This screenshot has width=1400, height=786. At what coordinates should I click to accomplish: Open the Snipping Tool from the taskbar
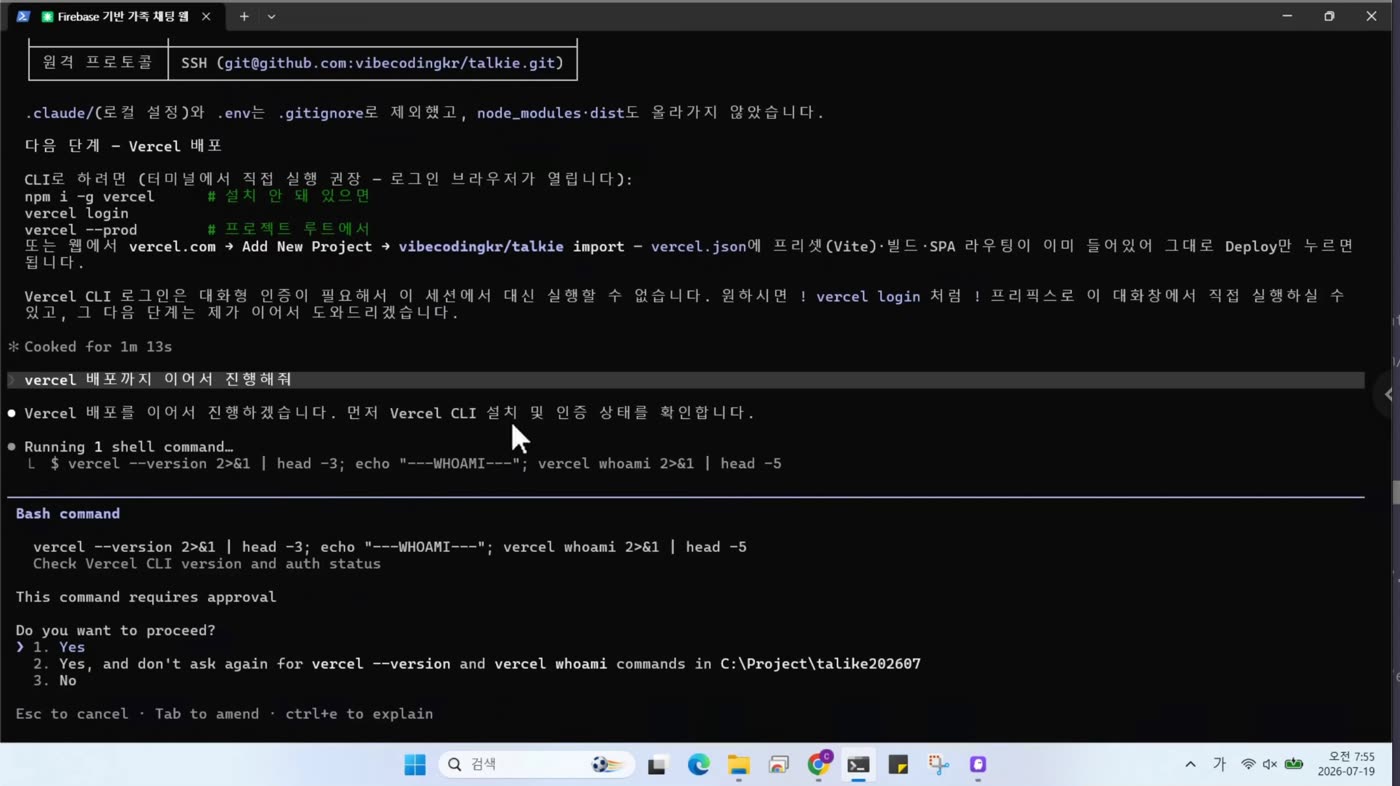(938, 765)
